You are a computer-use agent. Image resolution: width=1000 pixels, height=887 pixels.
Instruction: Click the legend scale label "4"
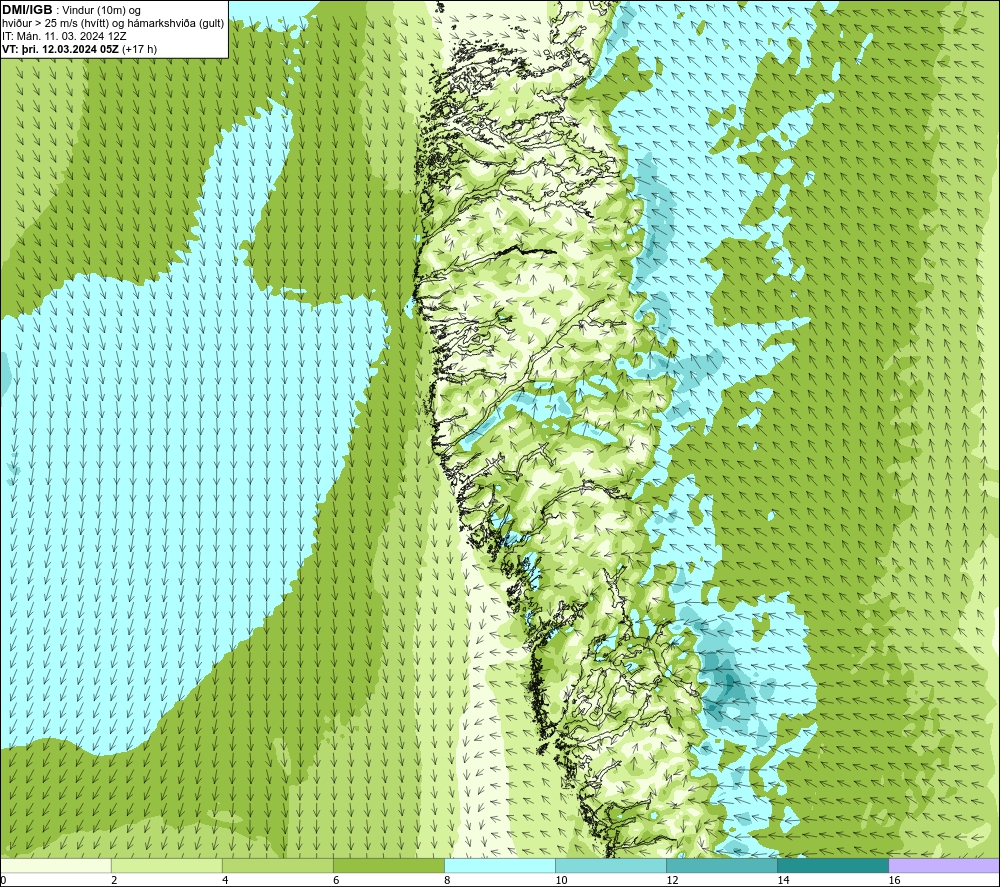pos(225,881)
